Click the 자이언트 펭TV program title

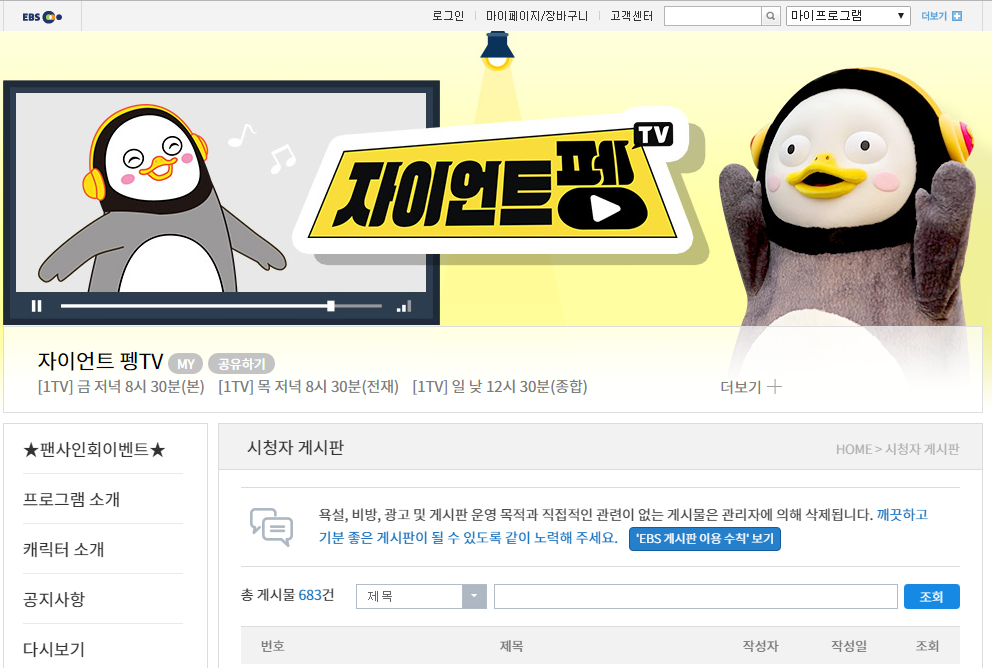point(101,361)
